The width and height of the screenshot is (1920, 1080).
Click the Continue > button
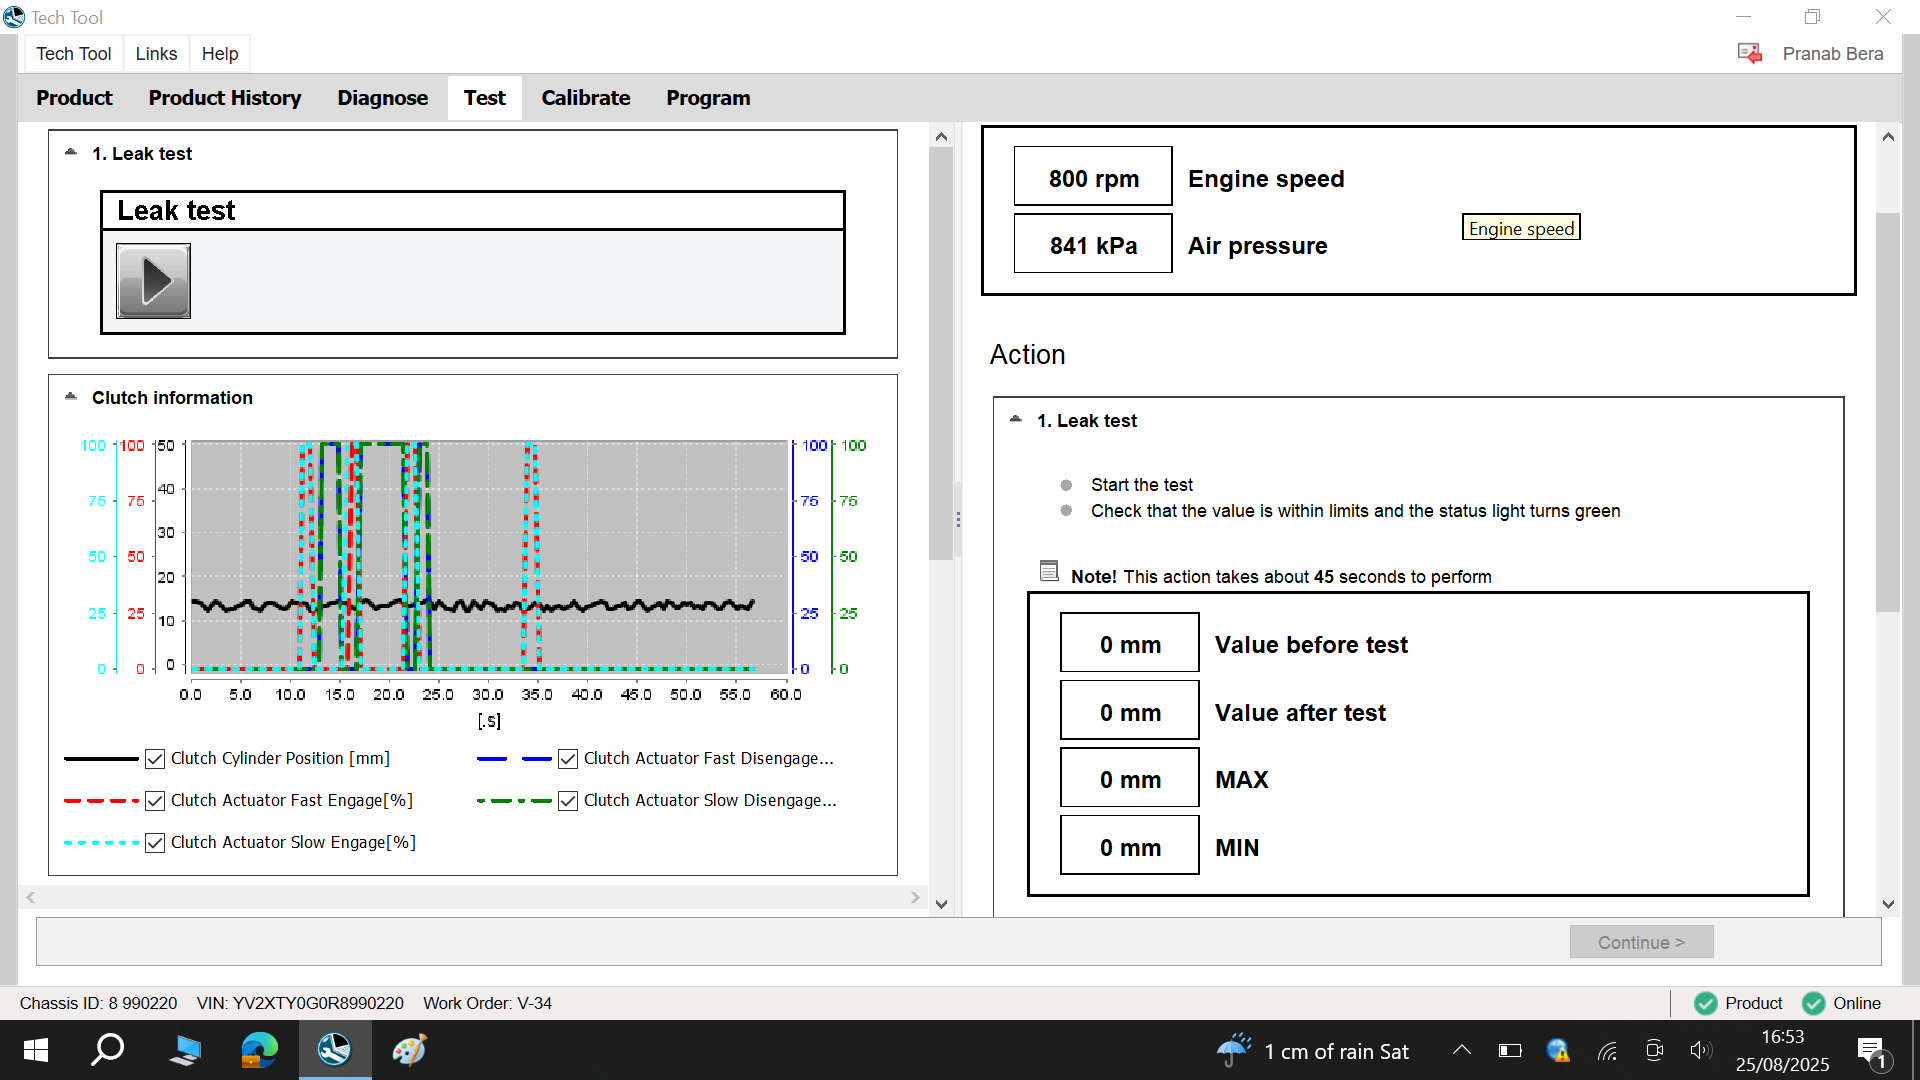[1641, 942]
